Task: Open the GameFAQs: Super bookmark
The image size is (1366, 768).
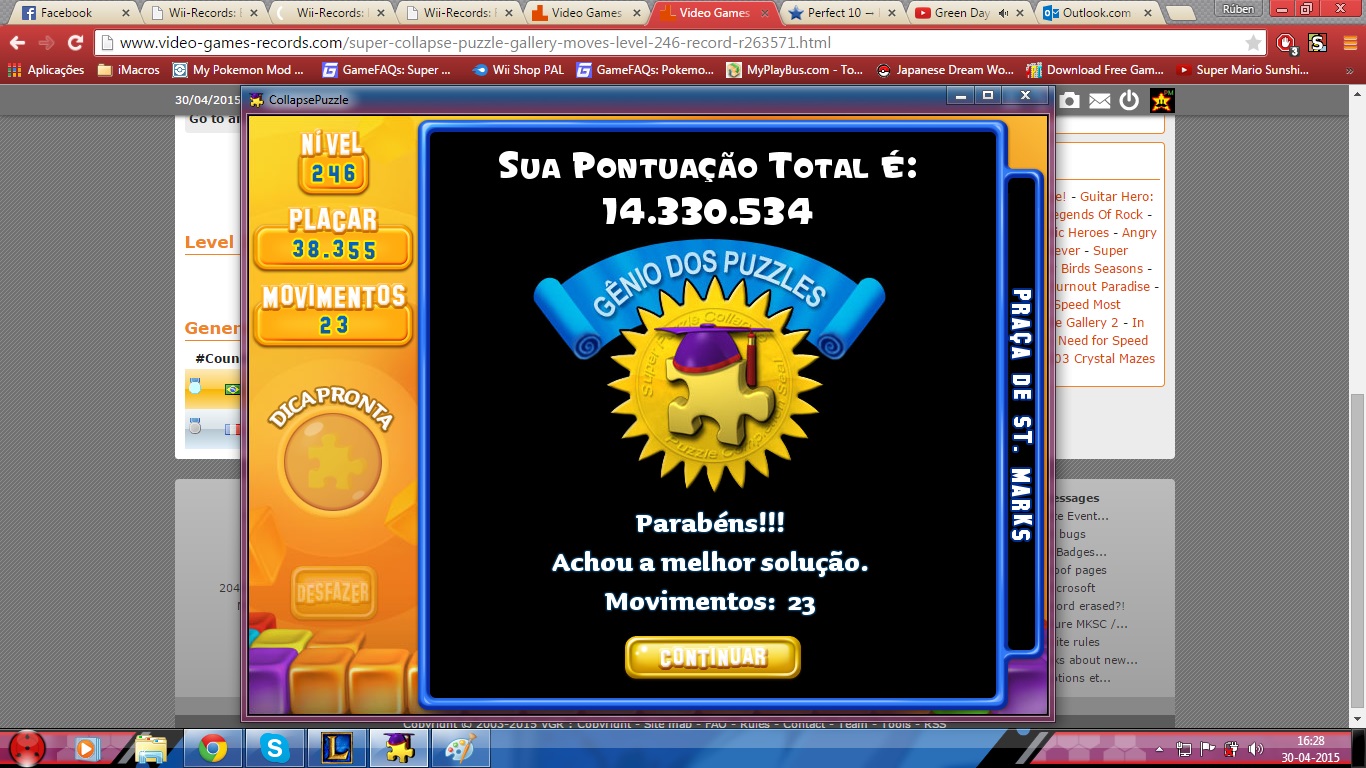Action: [x=386, y=70]
